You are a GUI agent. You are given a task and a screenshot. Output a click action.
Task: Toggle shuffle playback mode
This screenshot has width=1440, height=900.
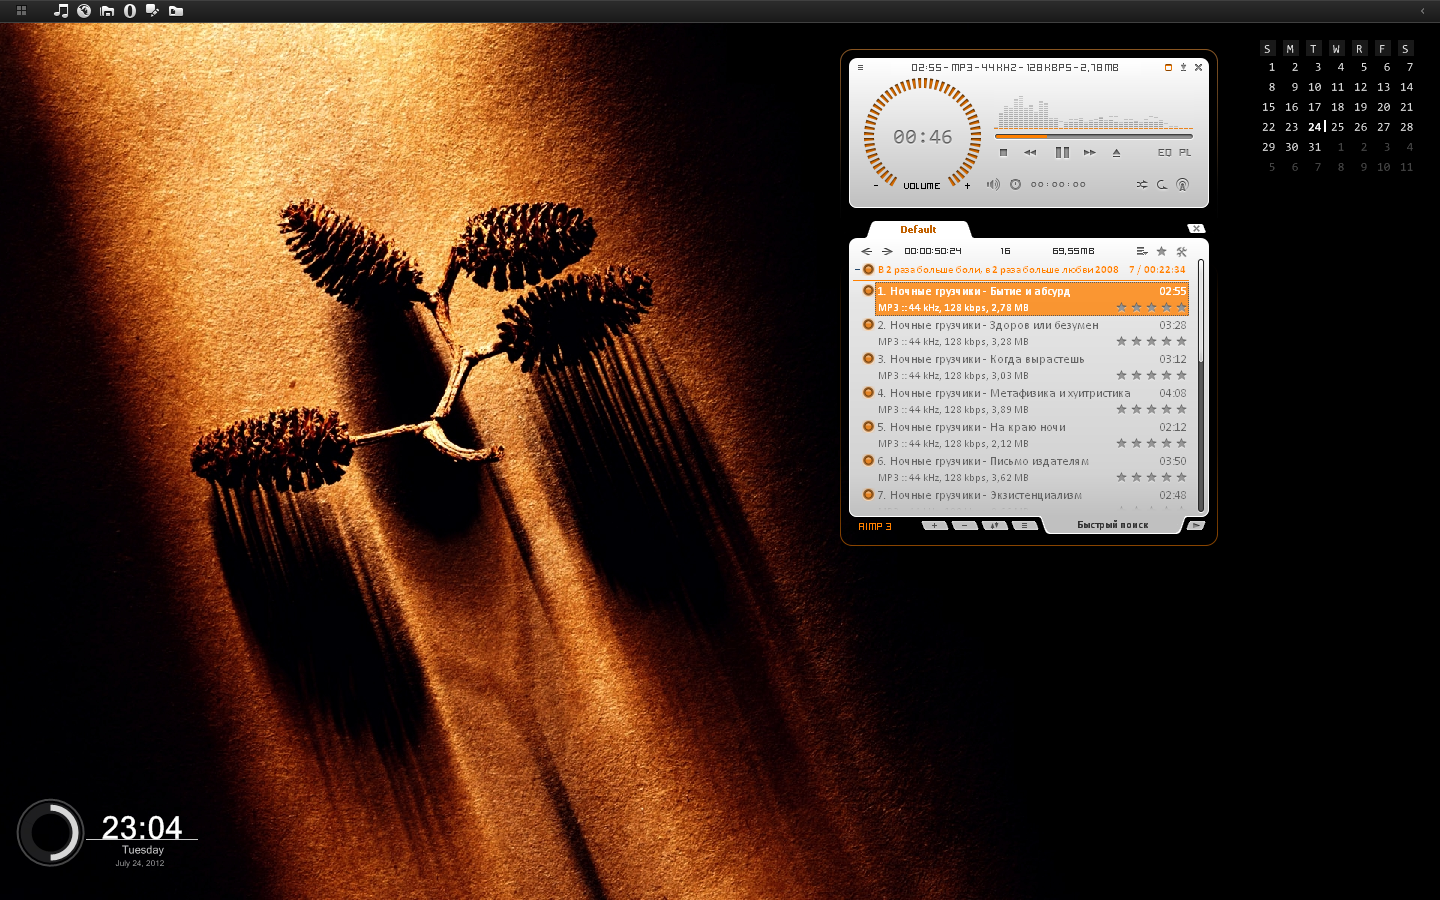tap(1142, 184)
